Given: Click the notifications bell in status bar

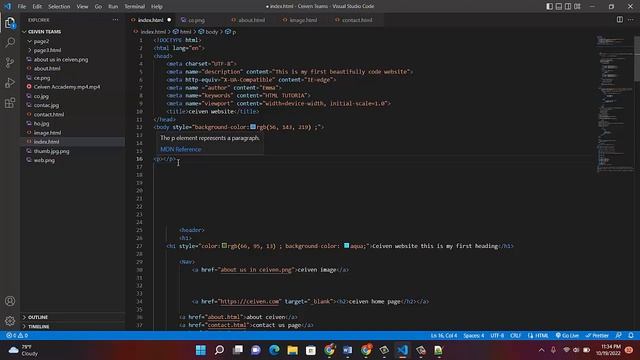Looking at the screenshot, I should coord(631,336).
